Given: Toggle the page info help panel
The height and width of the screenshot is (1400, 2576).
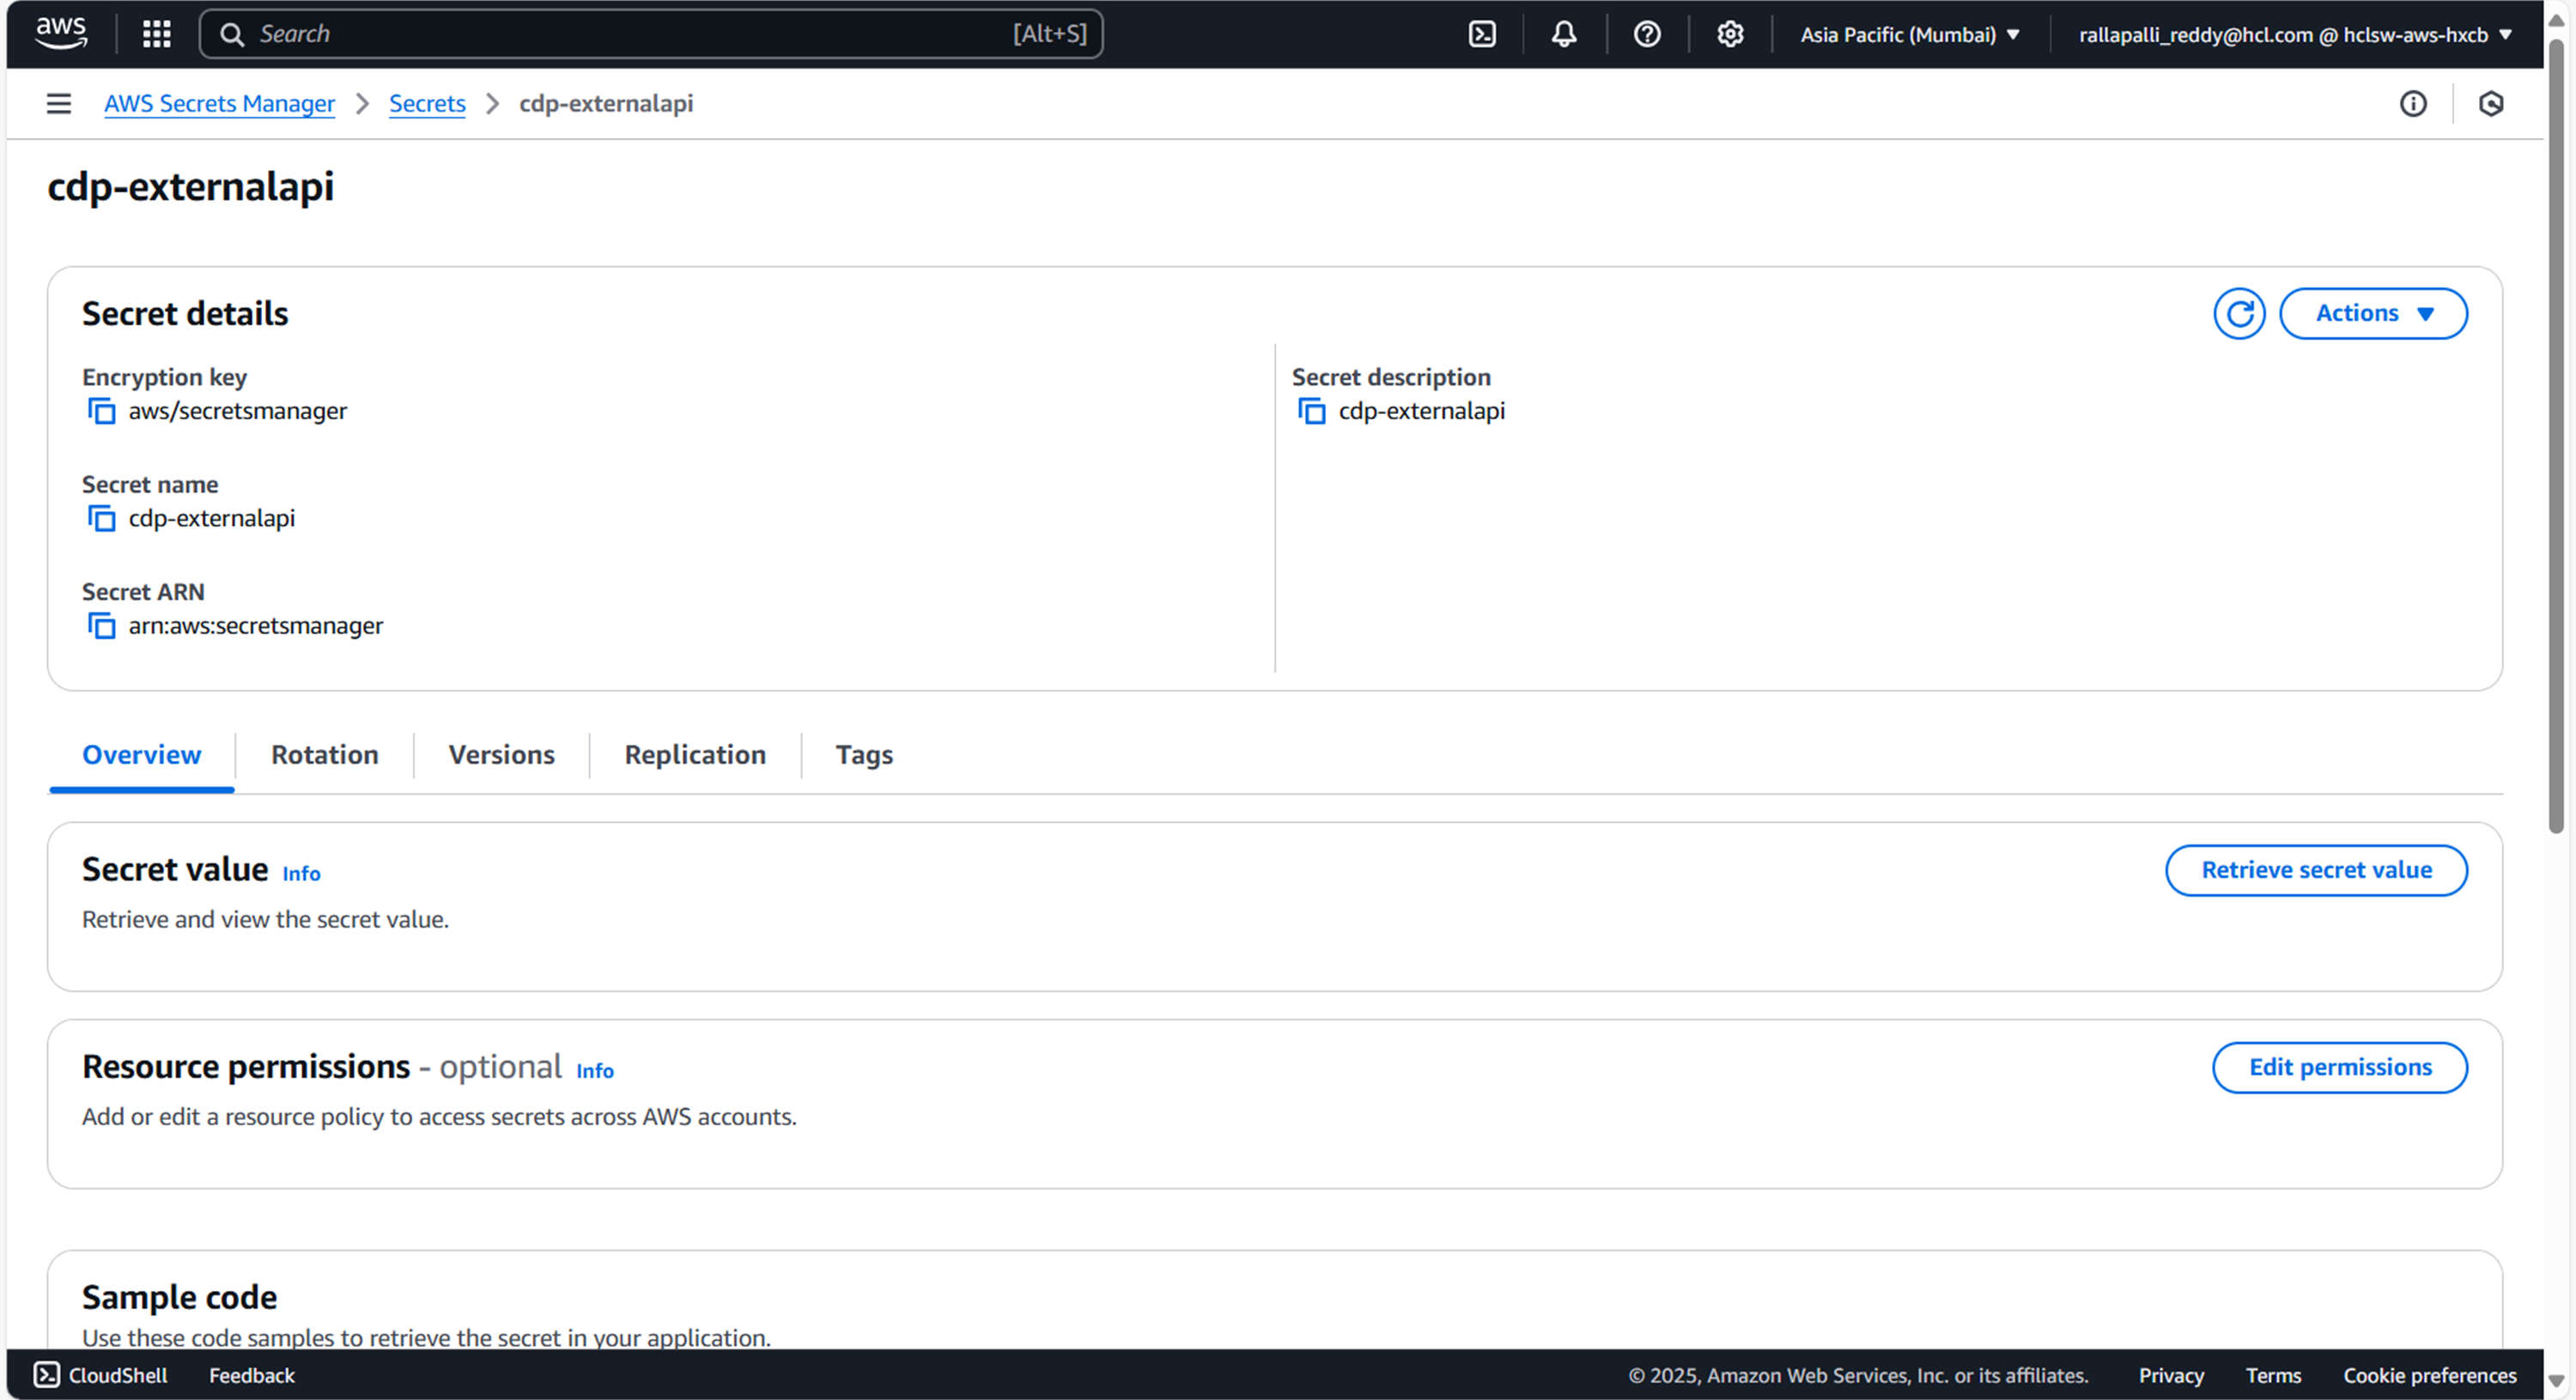Looking at the screenshot, I should coord(2412,104).
